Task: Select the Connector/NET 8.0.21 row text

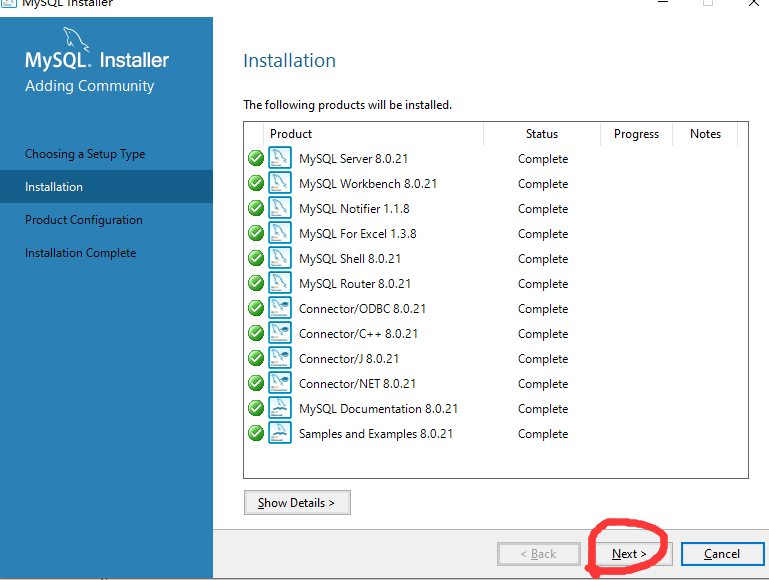Action: 358,384
